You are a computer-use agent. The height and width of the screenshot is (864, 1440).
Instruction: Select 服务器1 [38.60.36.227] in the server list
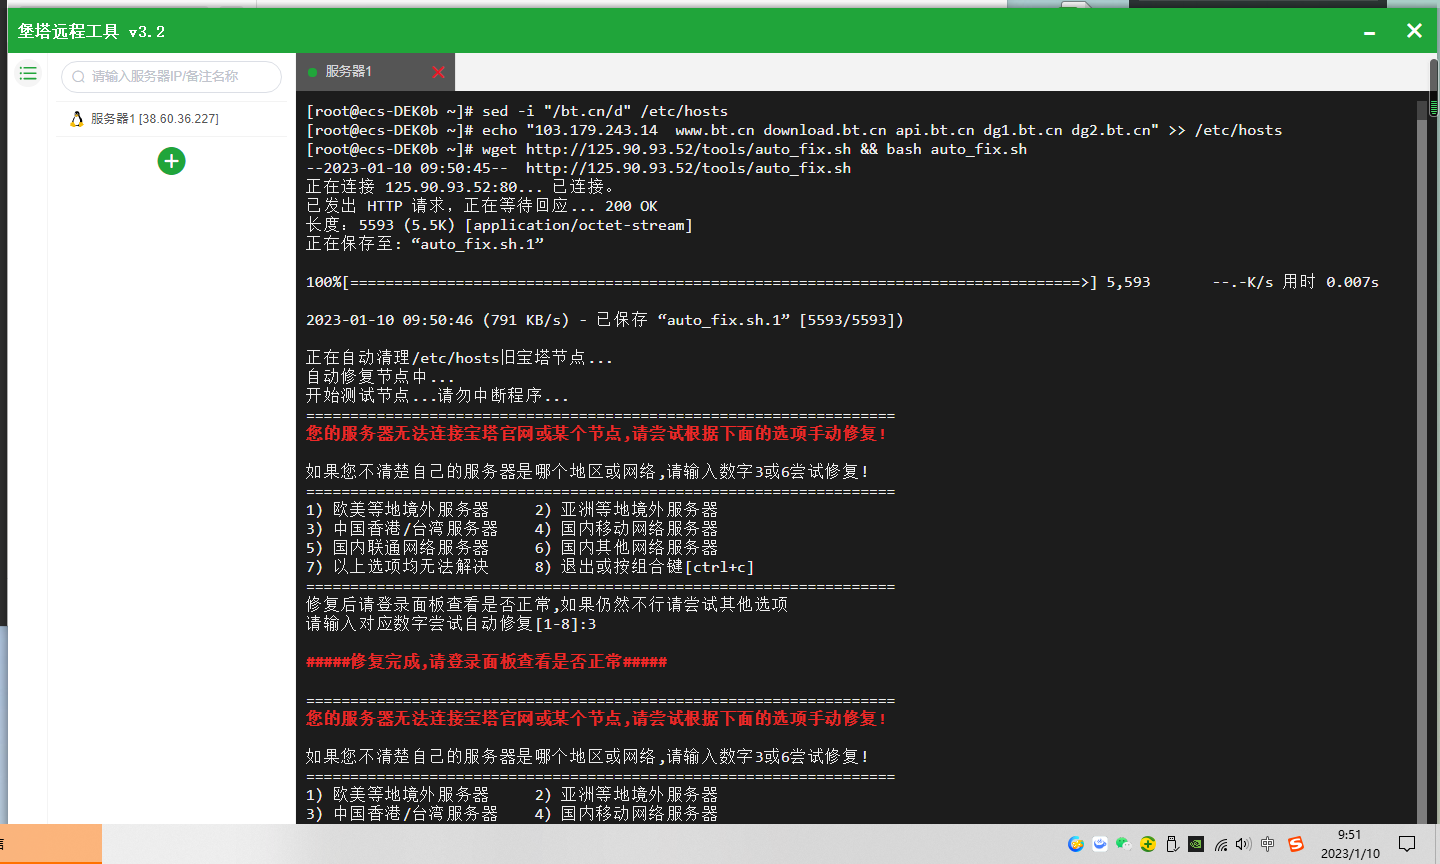pos(171,118)
